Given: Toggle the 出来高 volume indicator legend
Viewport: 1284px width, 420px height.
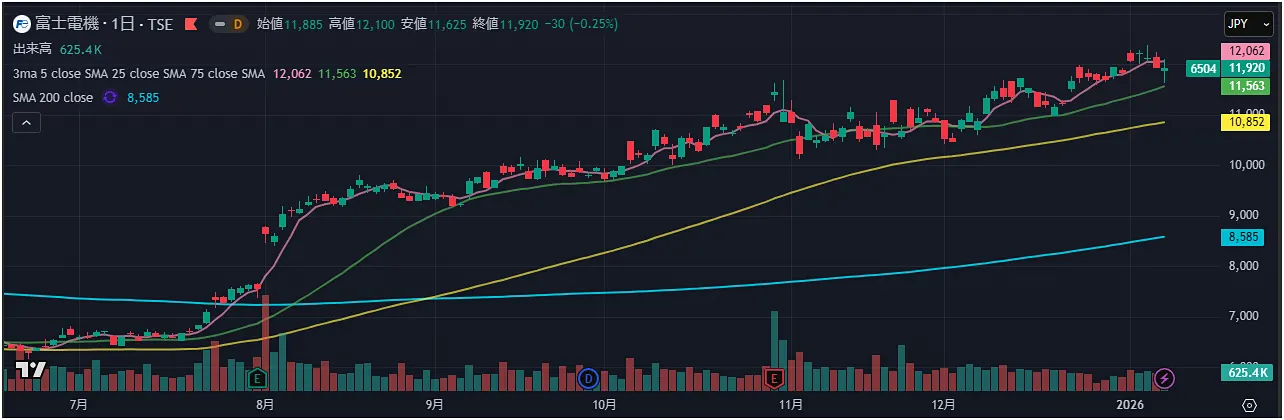Looking at the screenshot, I should coord(32,48).
